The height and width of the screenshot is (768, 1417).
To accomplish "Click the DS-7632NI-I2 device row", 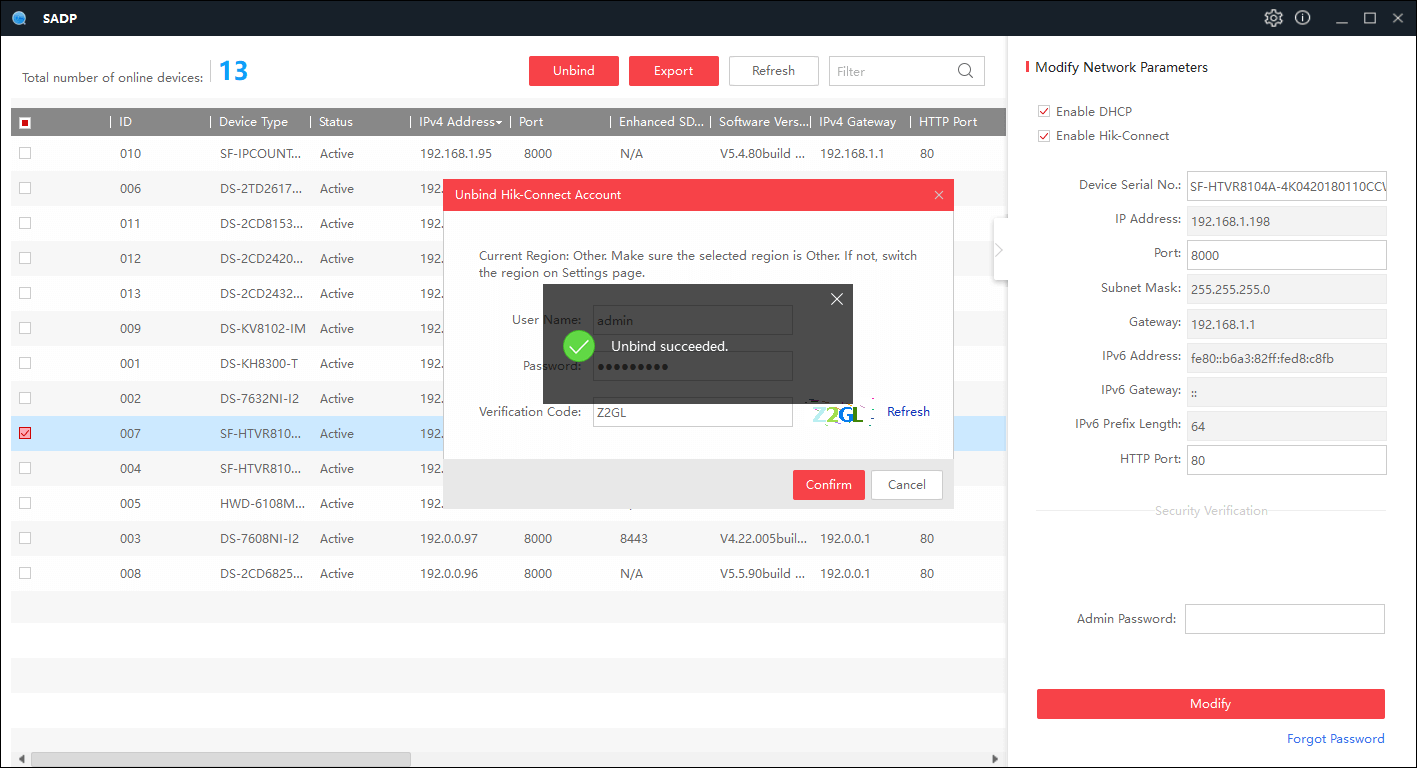I will [x=508, y=398].
